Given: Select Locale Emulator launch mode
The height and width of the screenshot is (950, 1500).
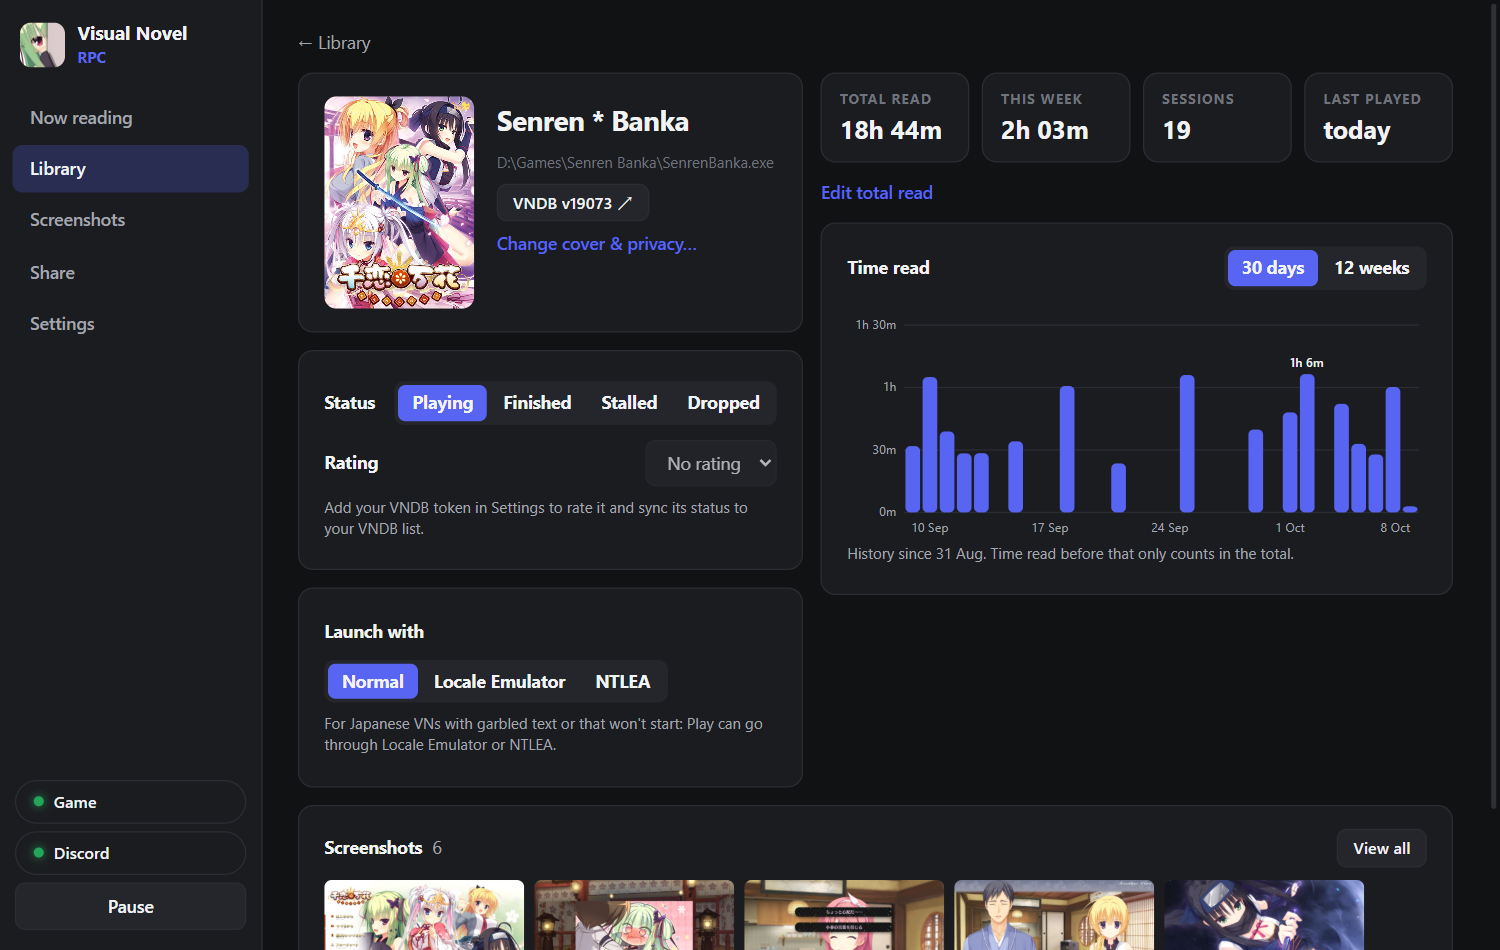Looking at the screenshot, I should tap(500, 682).
